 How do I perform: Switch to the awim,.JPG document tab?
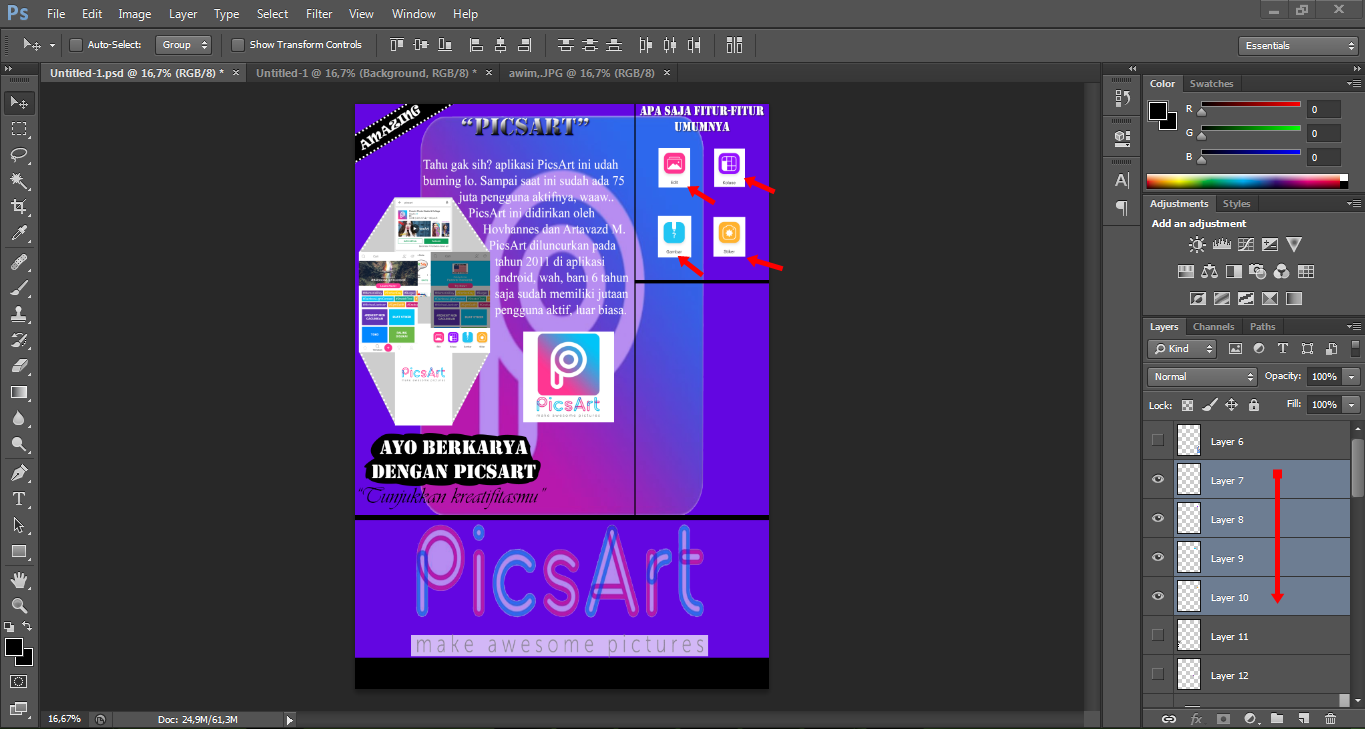581,73
